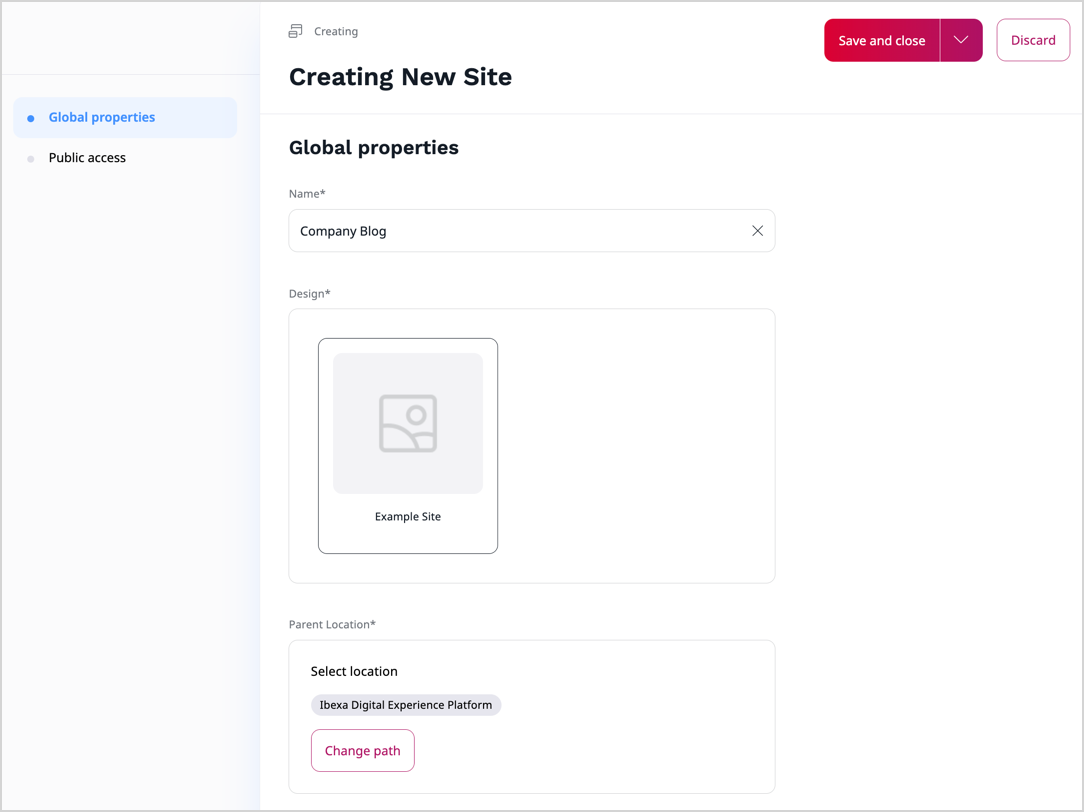The width and height of the screenshot is (1084, 812).
Task: Click the Creating breadcrumb label
Action: click(336, 31)
